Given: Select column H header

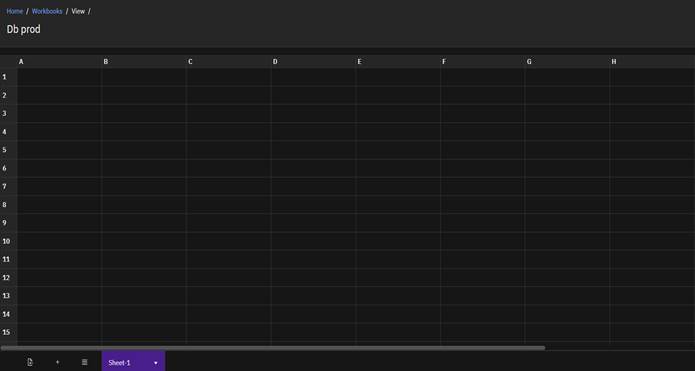Looking at the screenshot, I should tap(652, 62).
